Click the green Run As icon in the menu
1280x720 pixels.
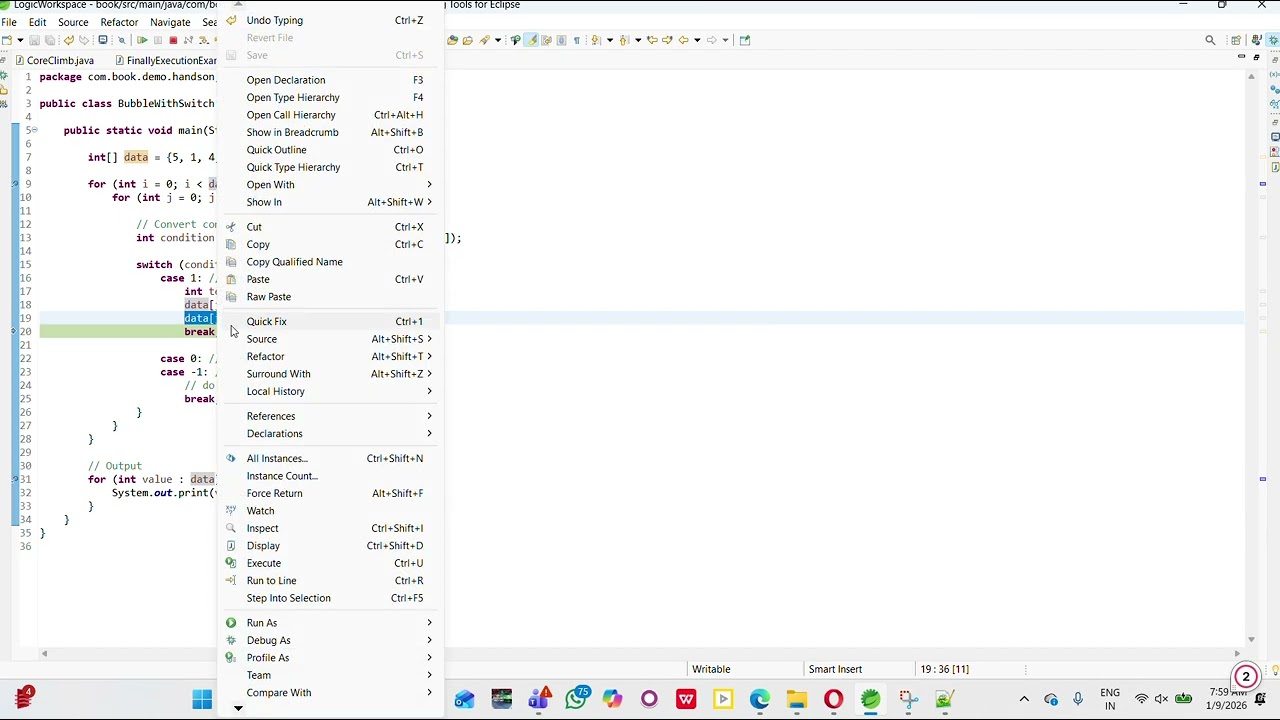pyautogui.click(x=231, y=623)
